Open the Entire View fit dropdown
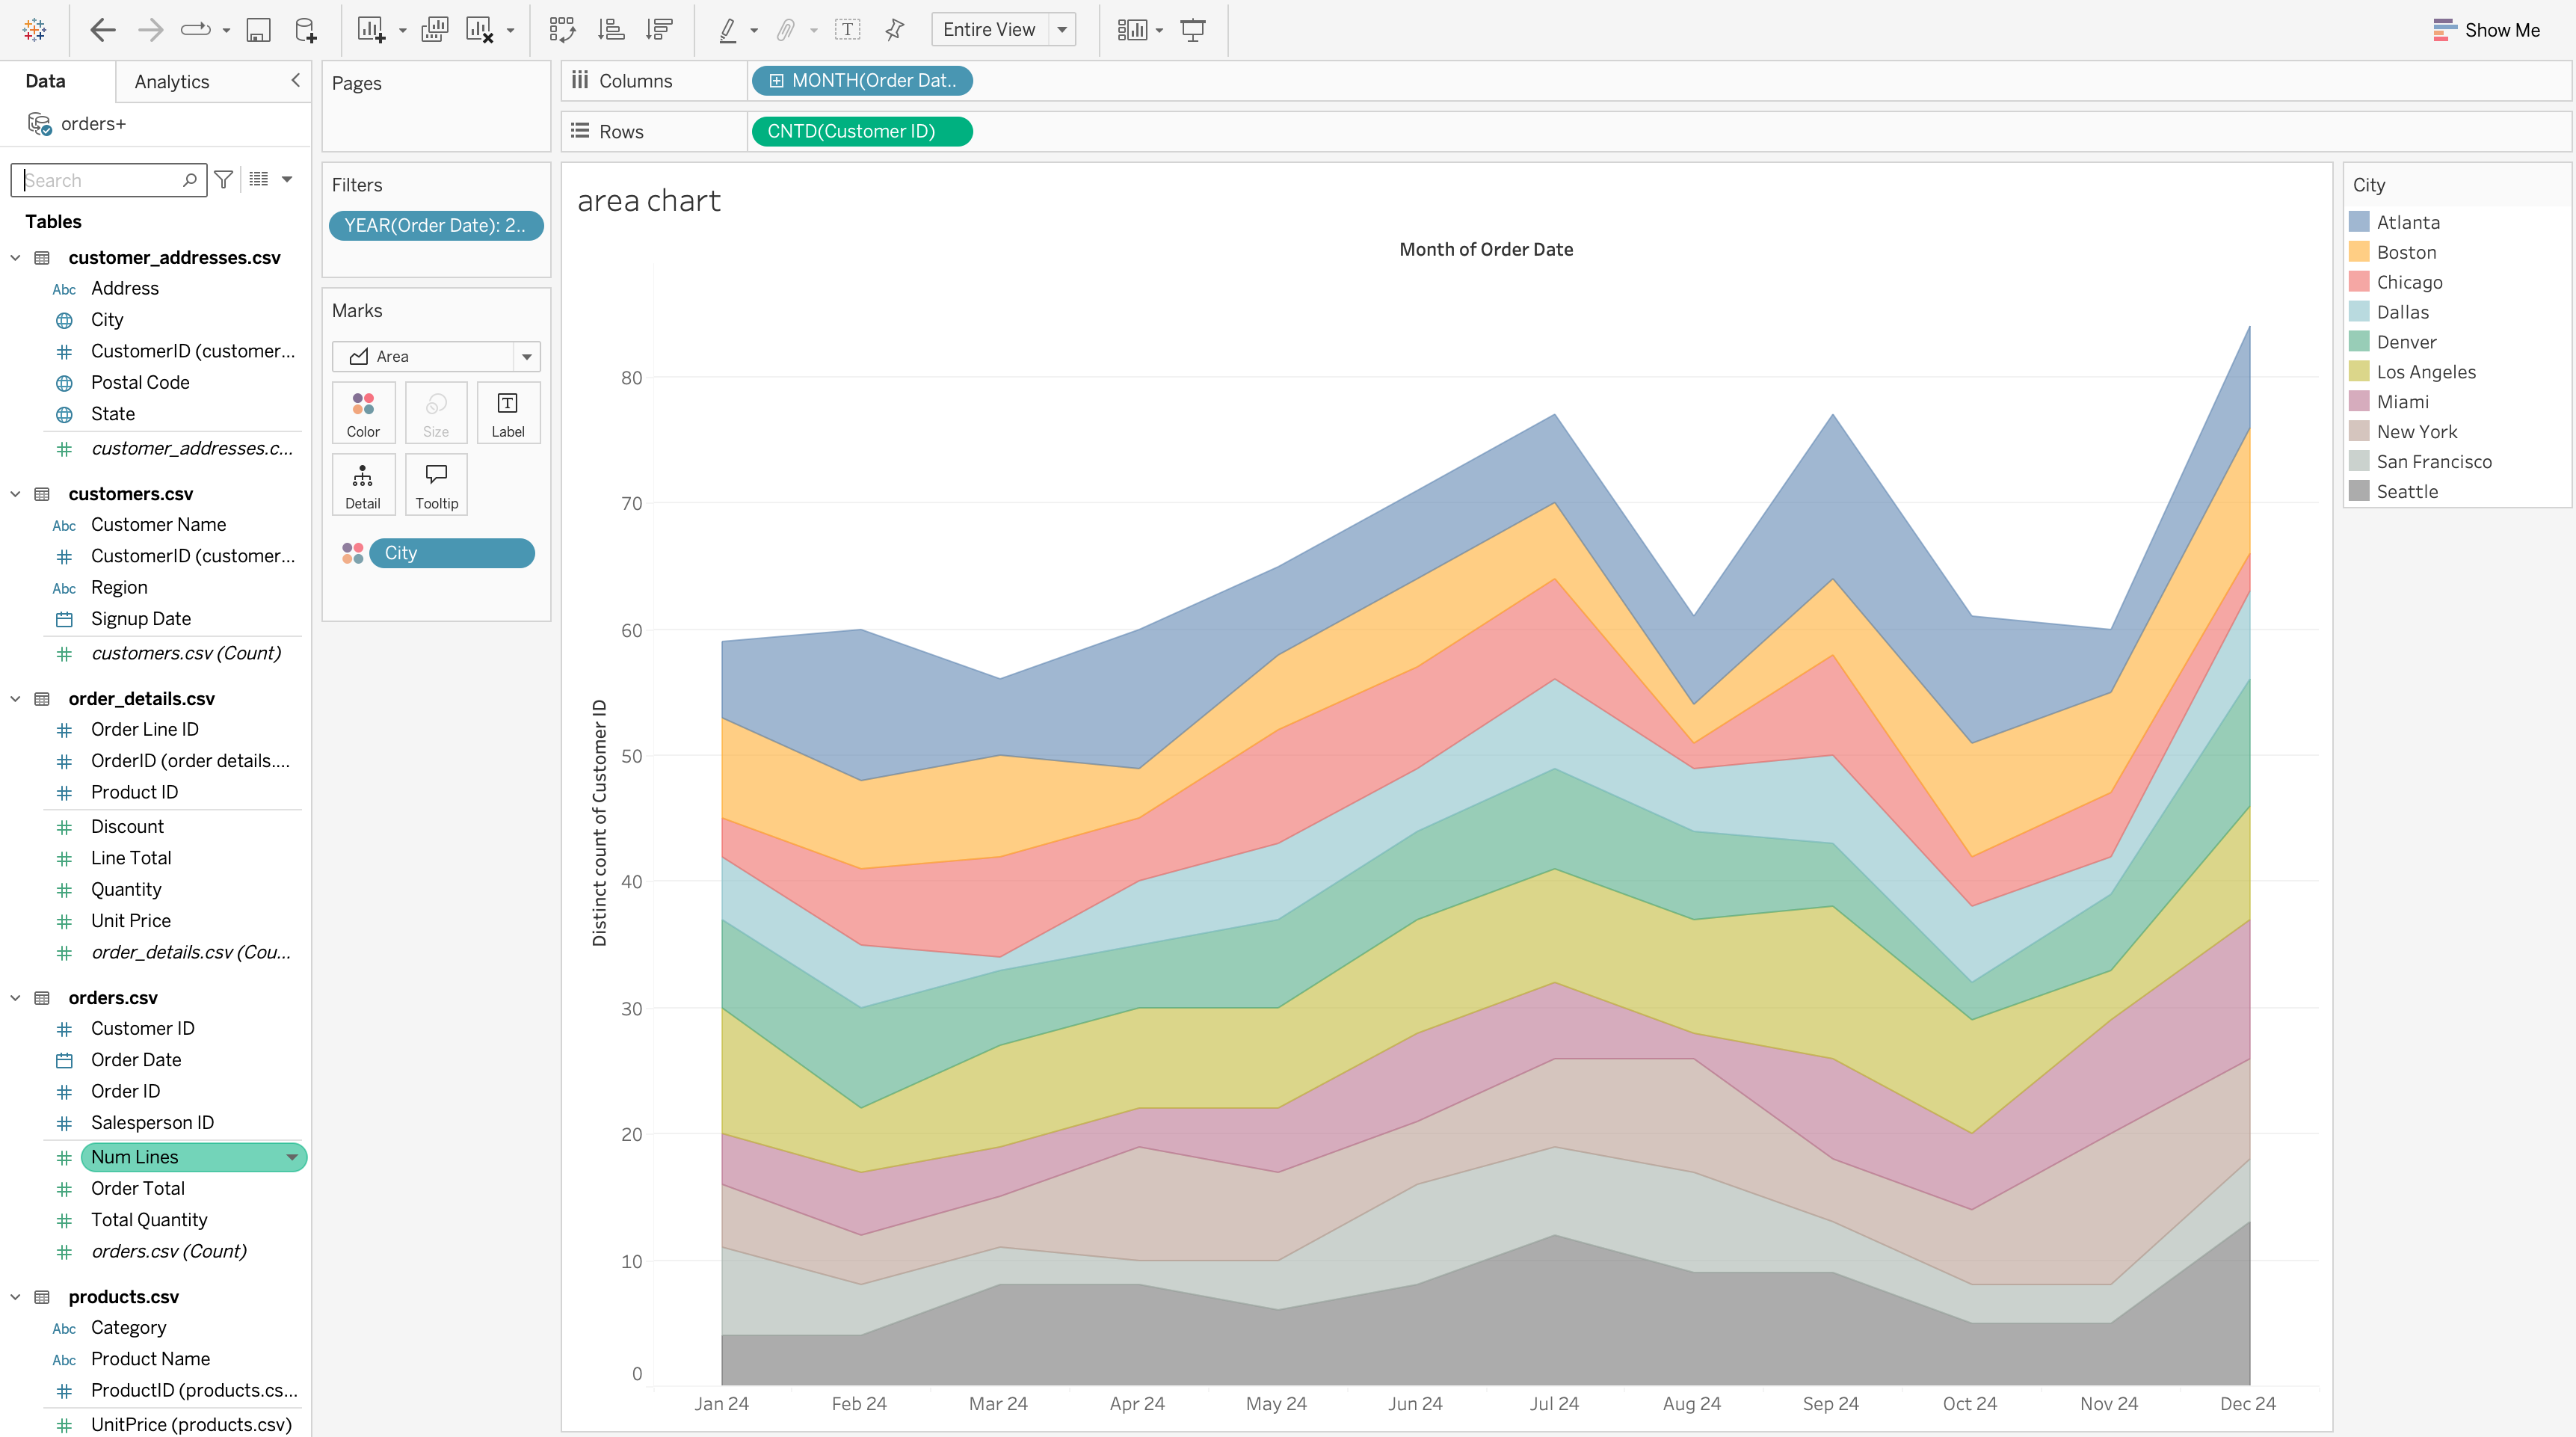The image size is (2576, 1437). click(1062, 30)
